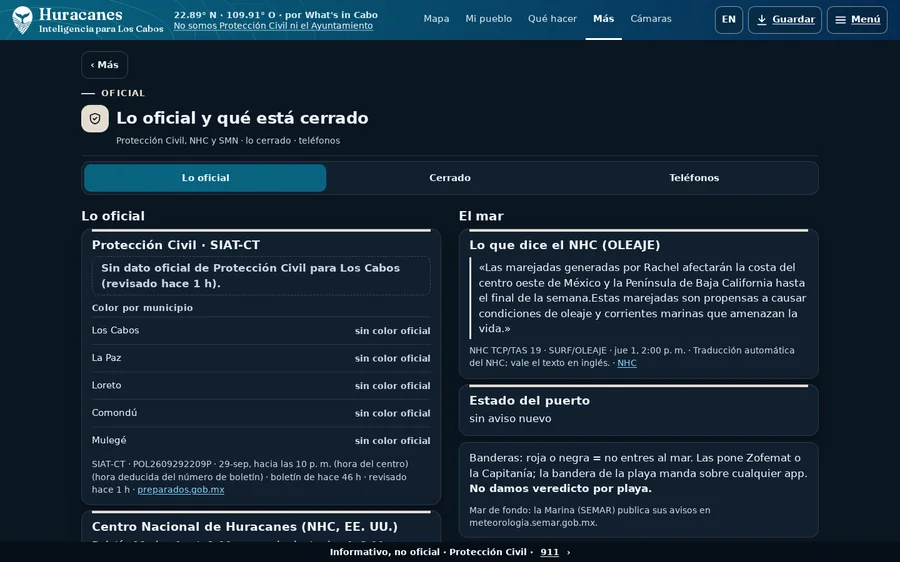Open Qué hacer in the top navigation
This screenshot has height=562, width=900.
[552, 19]
